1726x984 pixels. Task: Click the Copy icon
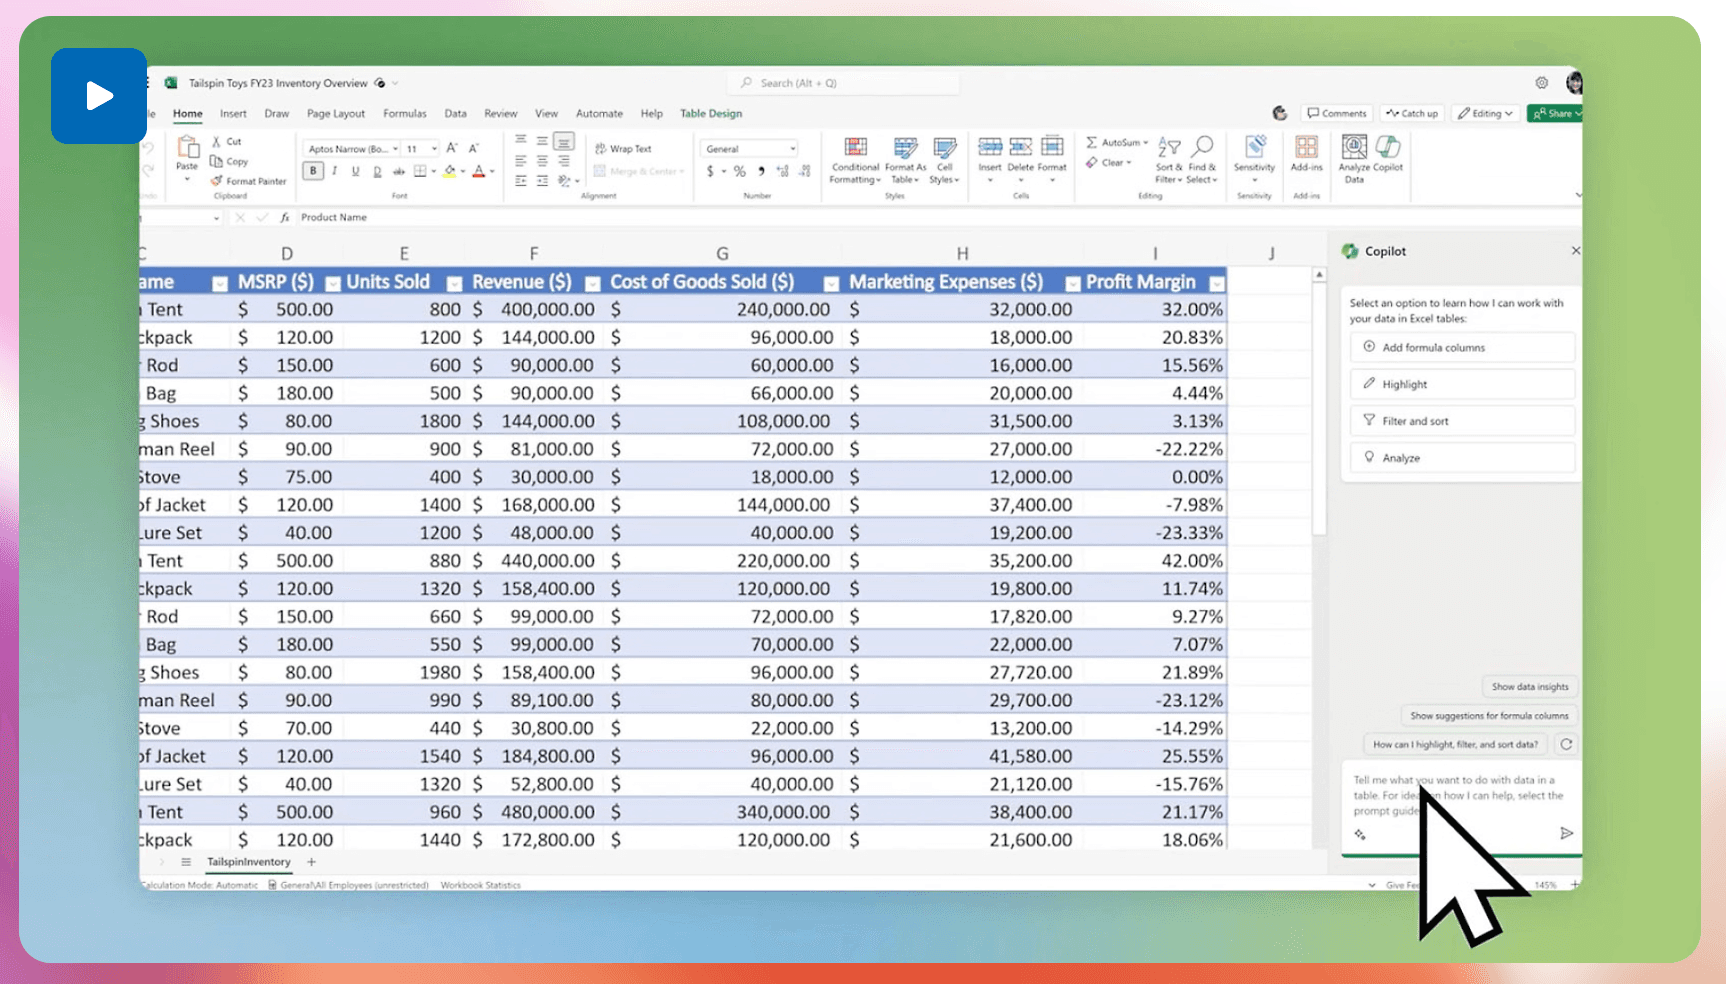(x=216, y=161)
